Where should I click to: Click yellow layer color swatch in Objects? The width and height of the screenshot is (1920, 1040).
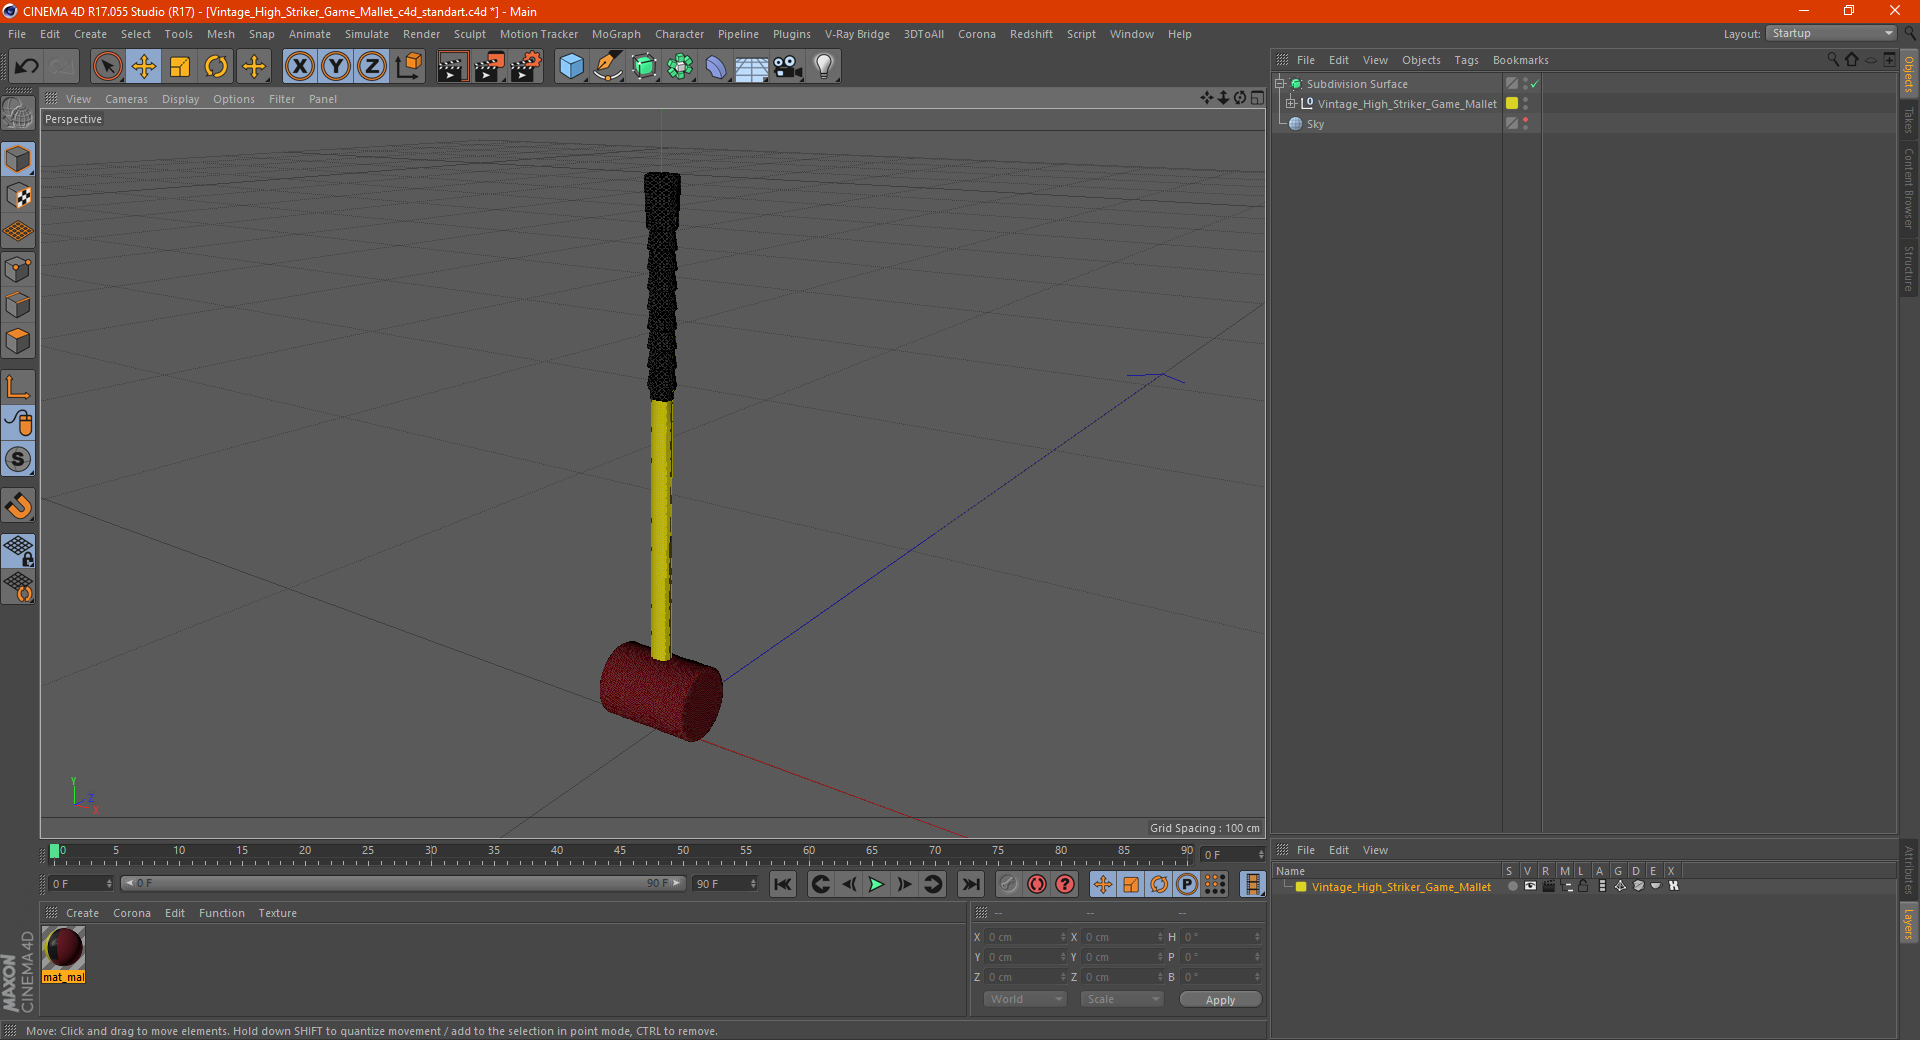click(x=1512, y=104)
